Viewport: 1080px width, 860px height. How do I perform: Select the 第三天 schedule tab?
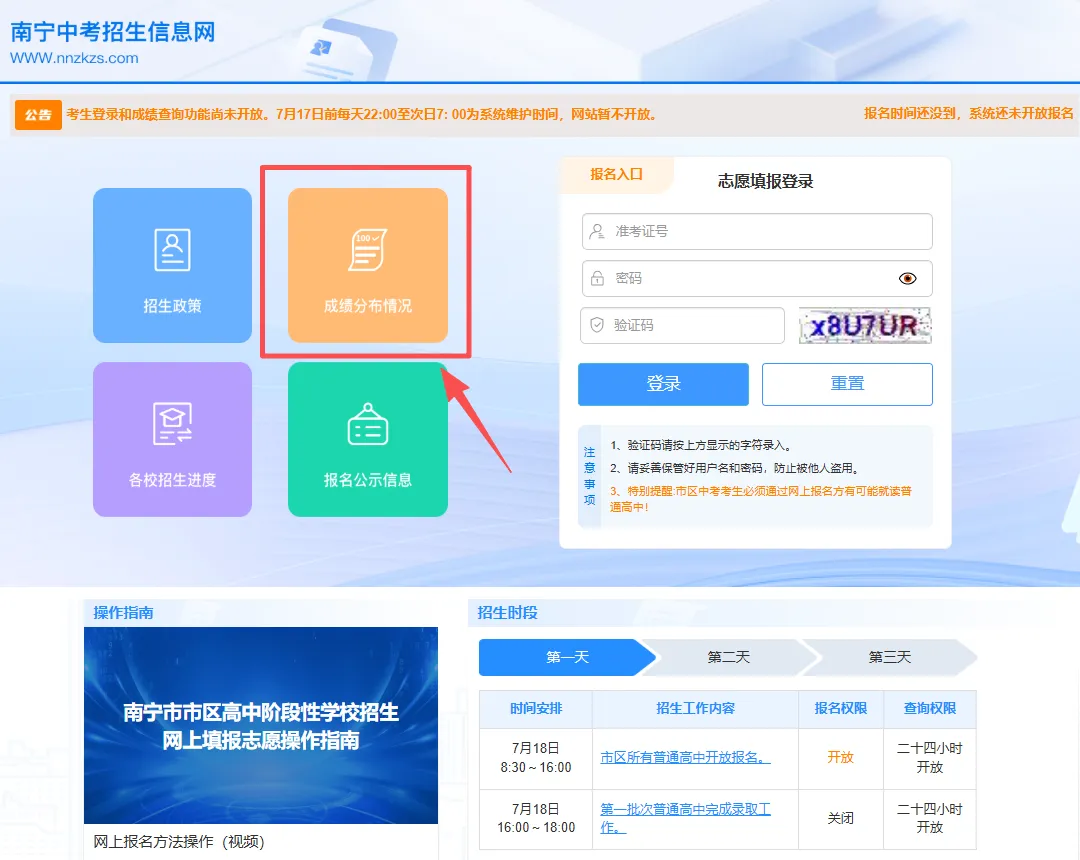pyautogui.click(x=890, y=658)
